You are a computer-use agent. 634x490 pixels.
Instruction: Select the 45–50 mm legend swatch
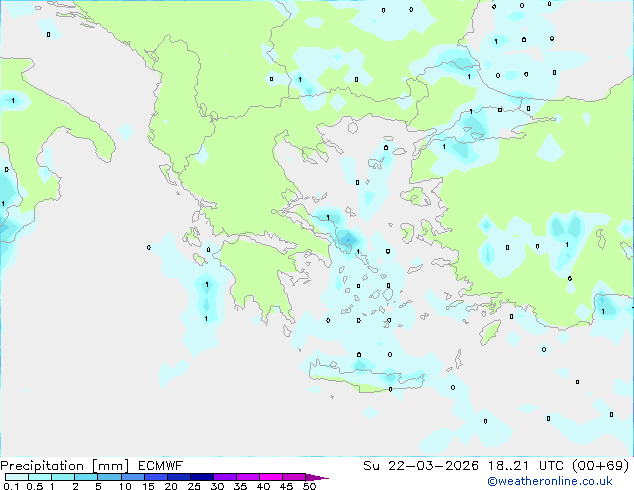point(294,477)
